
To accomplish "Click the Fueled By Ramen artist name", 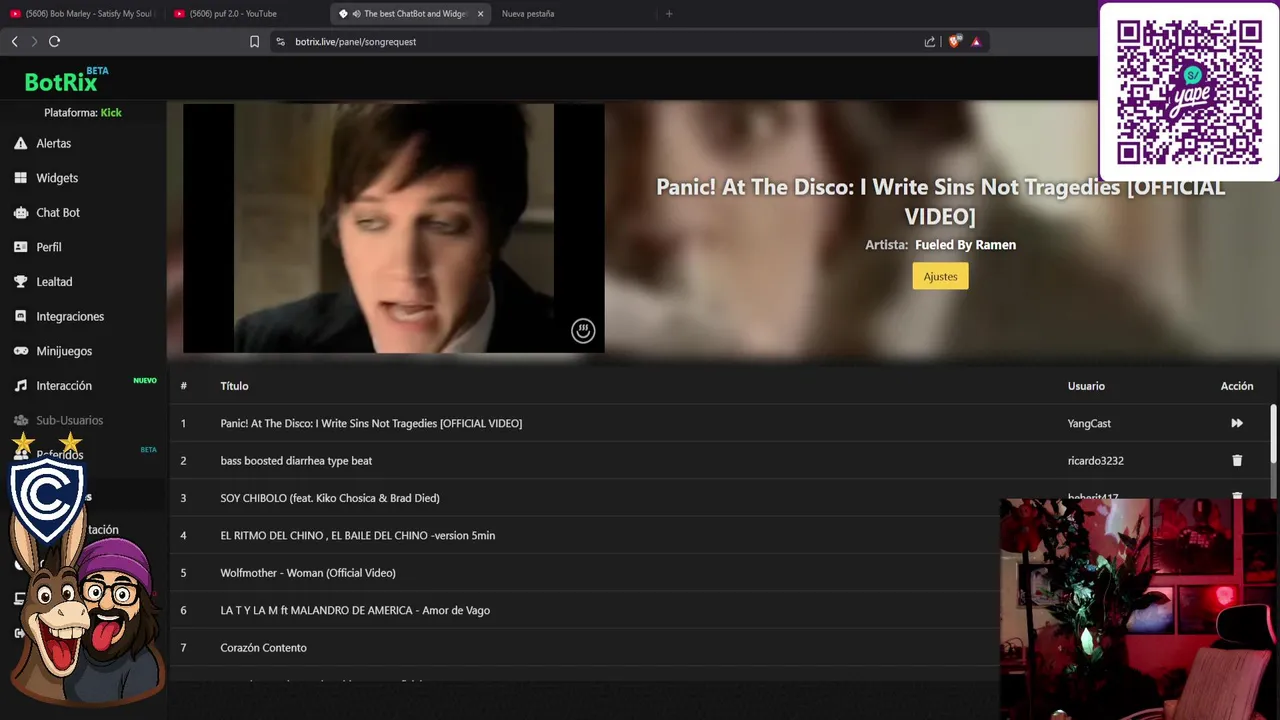I will 965,245.
